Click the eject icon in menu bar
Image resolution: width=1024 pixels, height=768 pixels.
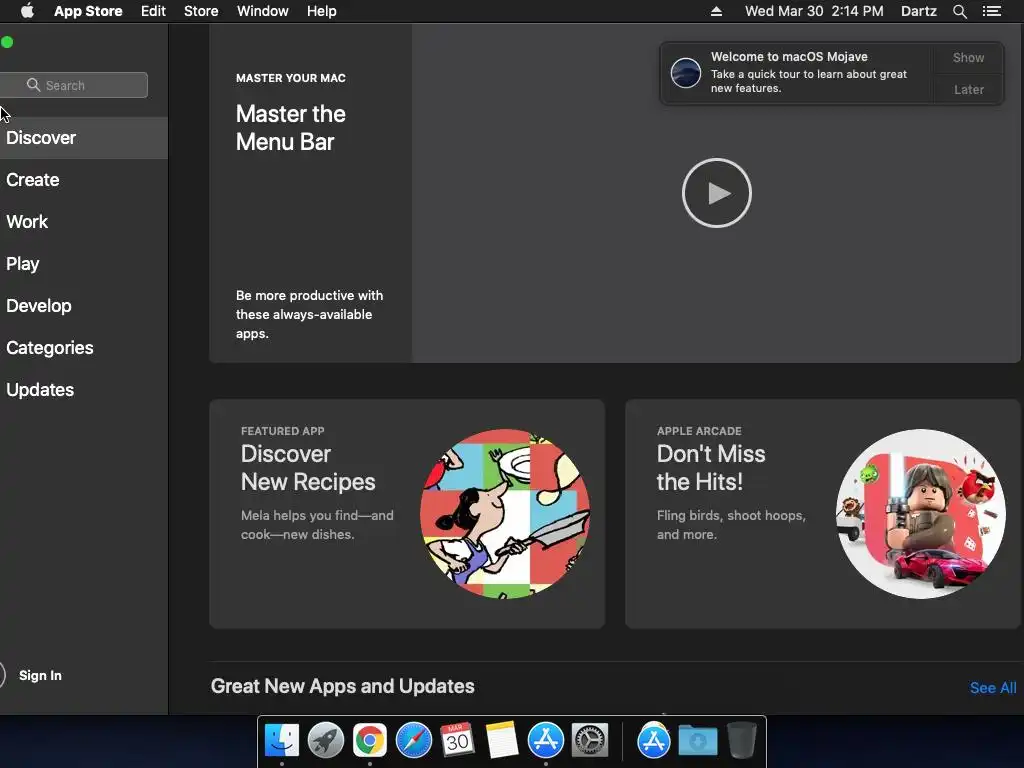point(716,11)
